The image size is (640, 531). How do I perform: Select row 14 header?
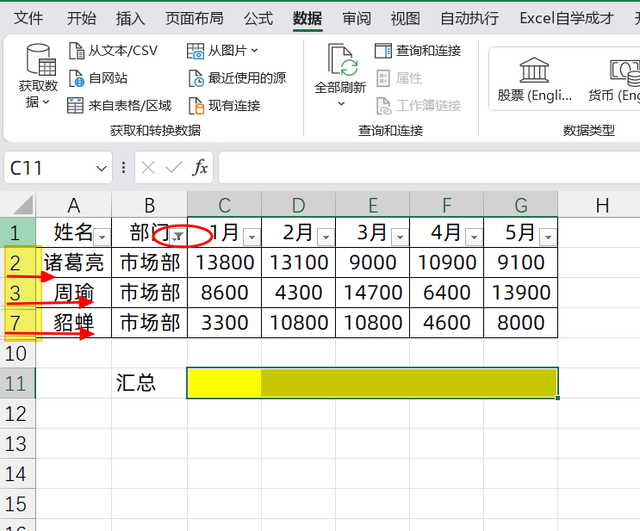[x=17, y=473]
